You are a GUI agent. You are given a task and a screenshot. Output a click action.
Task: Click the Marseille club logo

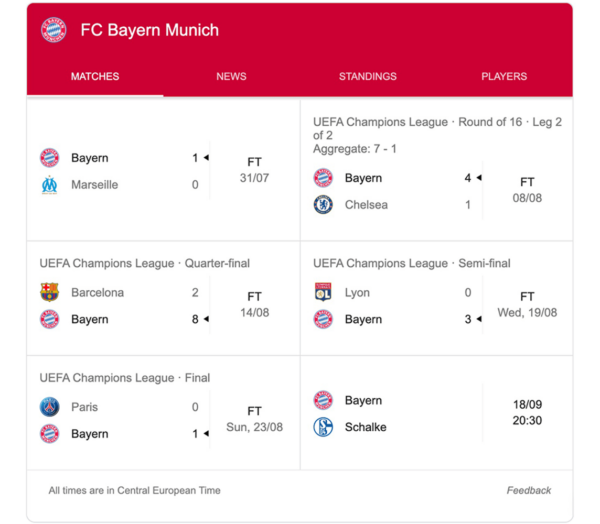coord(49,185)
